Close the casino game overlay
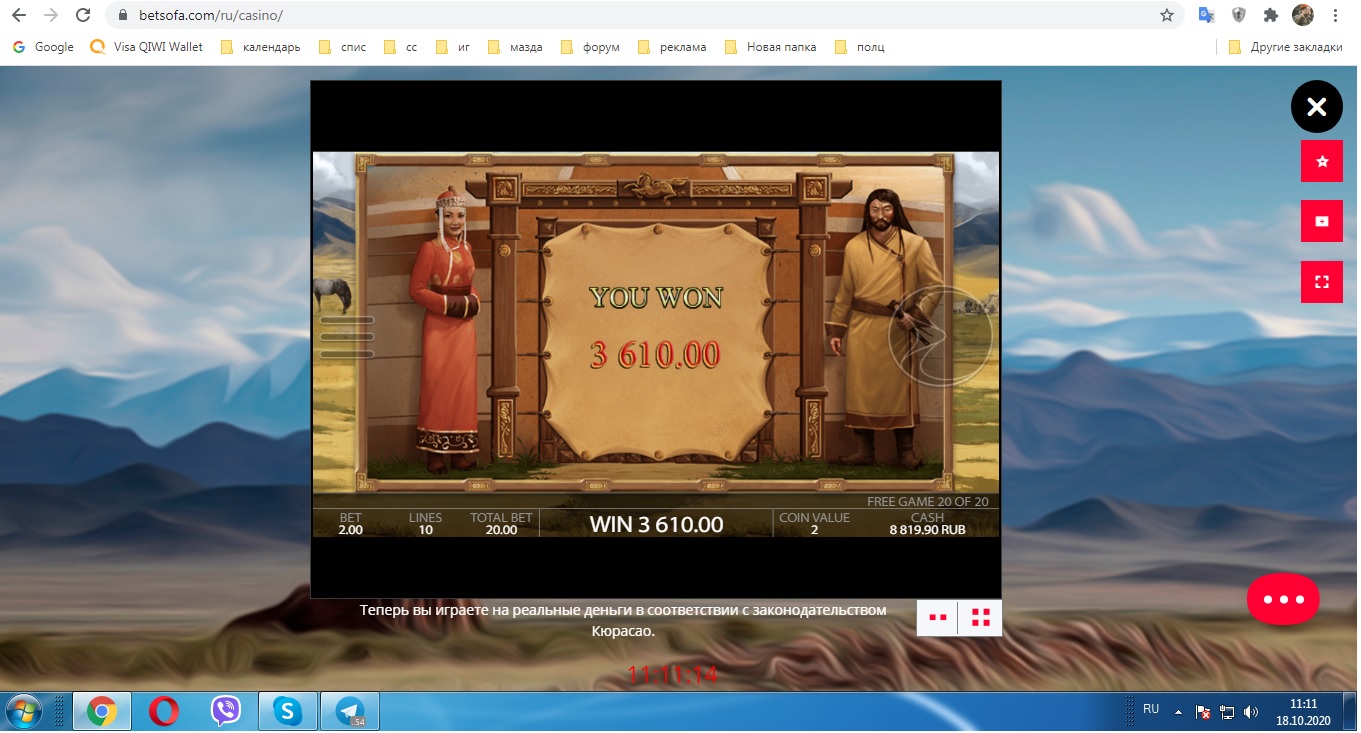The width and height of the screenshot is (1361, 733). pyautogui.click(x=1317, y=107)
